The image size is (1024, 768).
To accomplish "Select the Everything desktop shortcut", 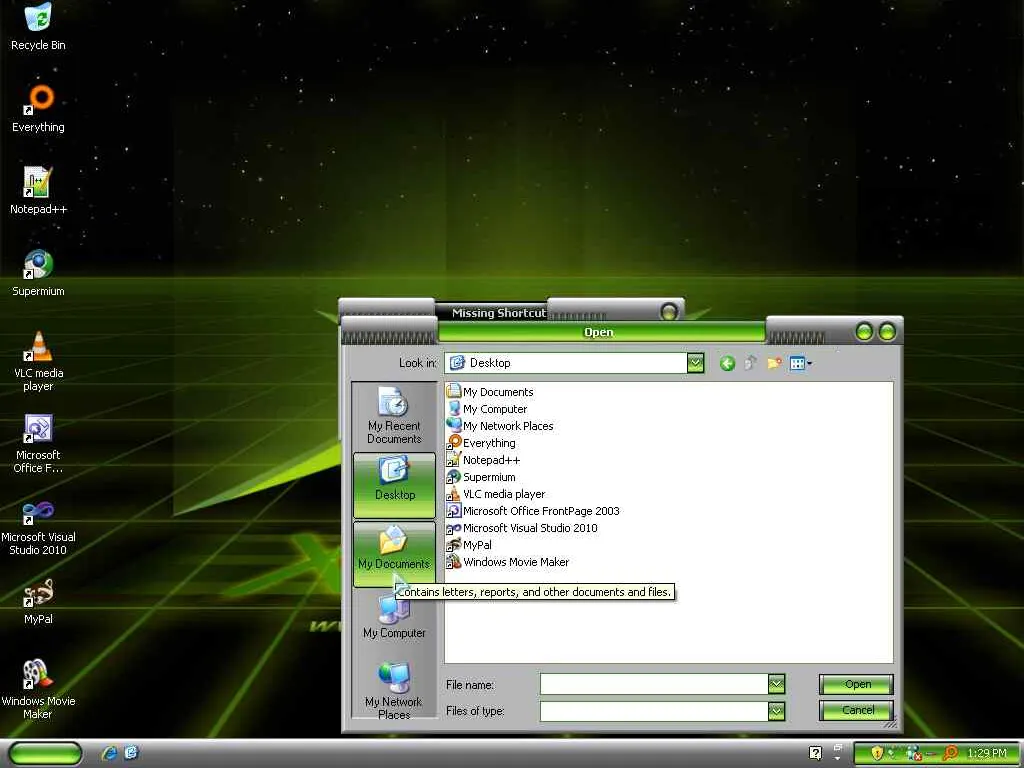I will pos(38,108).
